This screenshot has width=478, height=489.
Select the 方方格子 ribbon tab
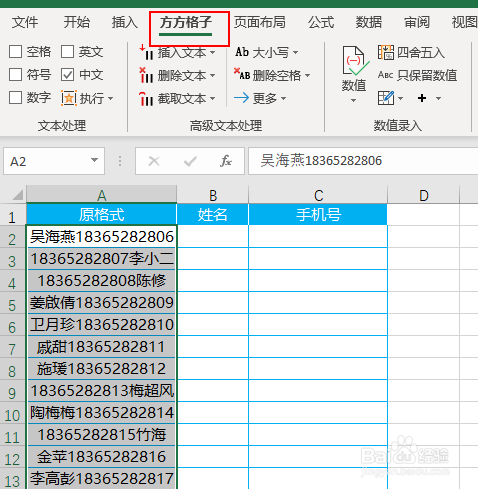pos(186,23)
